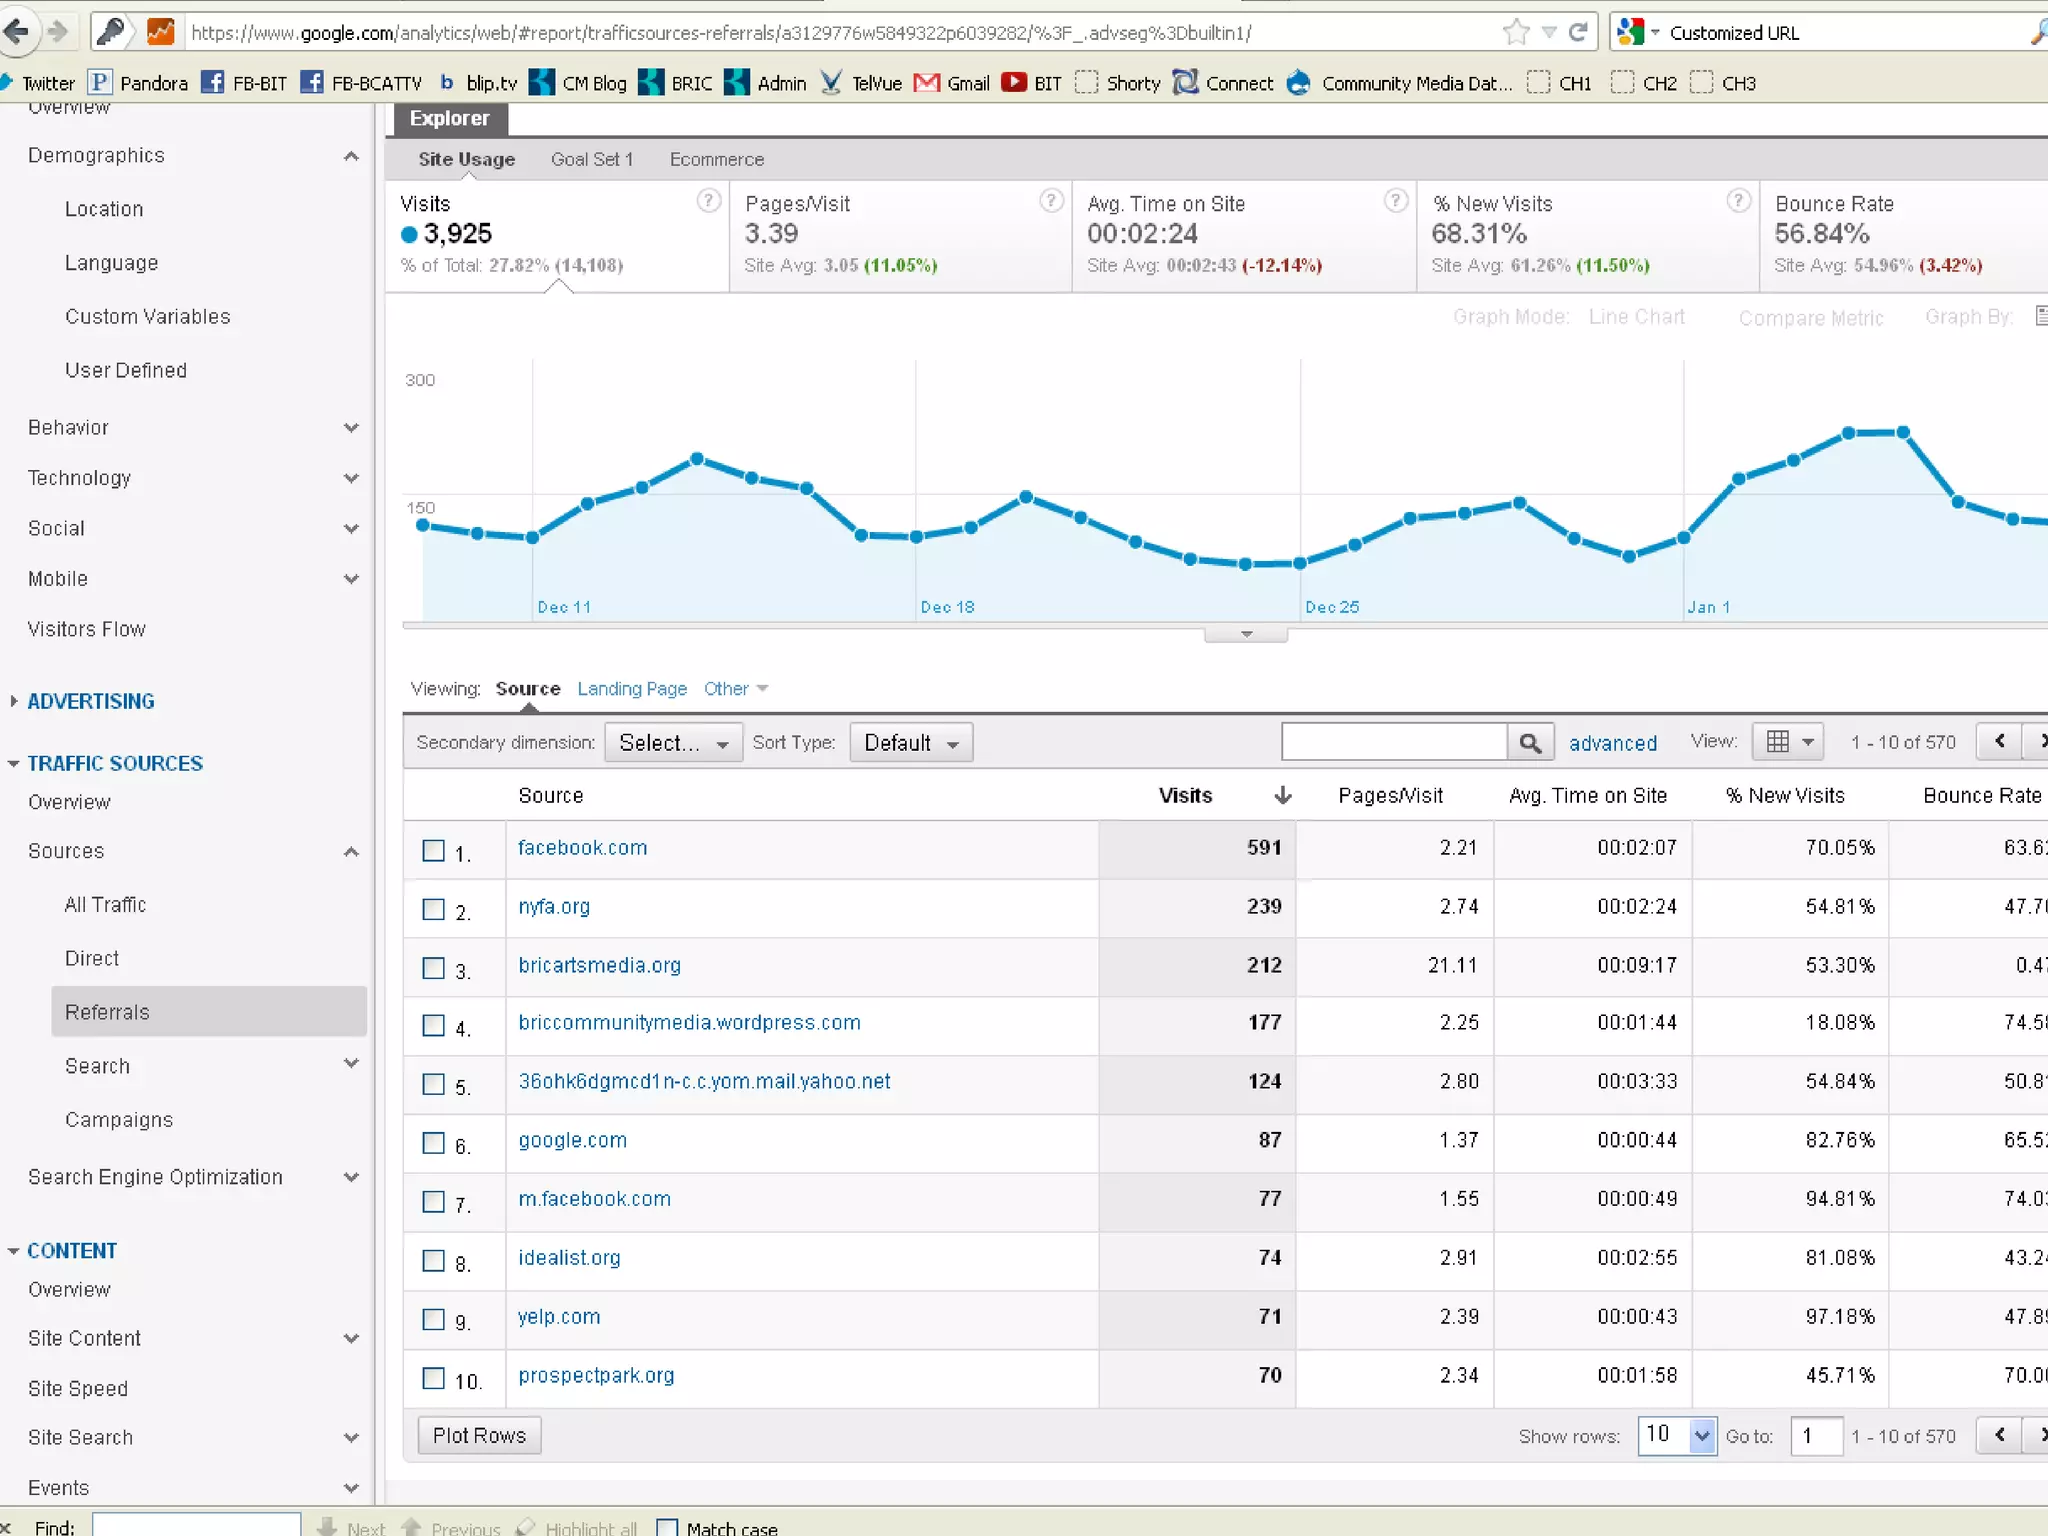Screen dimensions: 2048x1536
Task: Open the Other viewing dimension dropdown
Action: pos(736,689)
